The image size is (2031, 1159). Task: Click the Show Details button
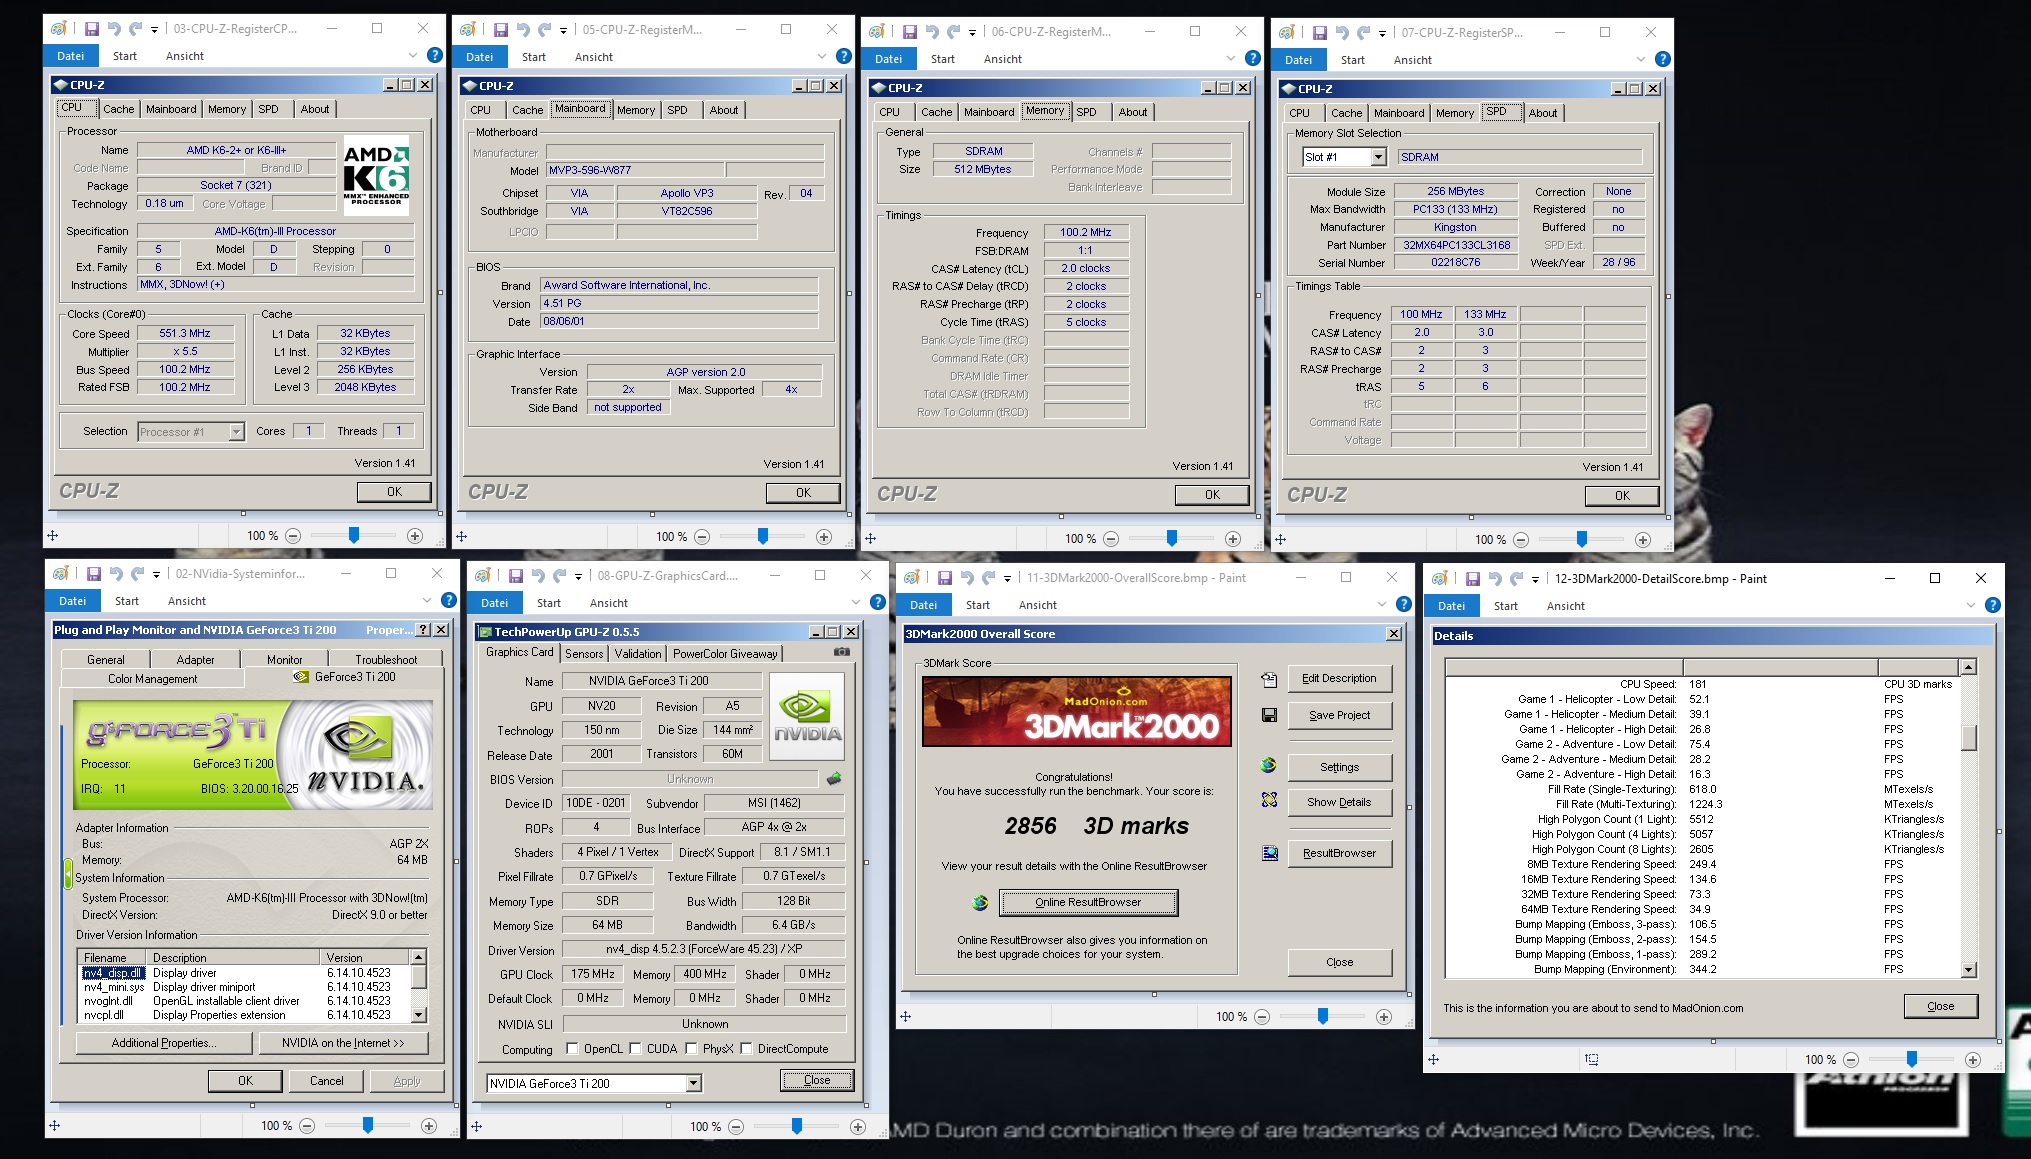point(1339,802)
